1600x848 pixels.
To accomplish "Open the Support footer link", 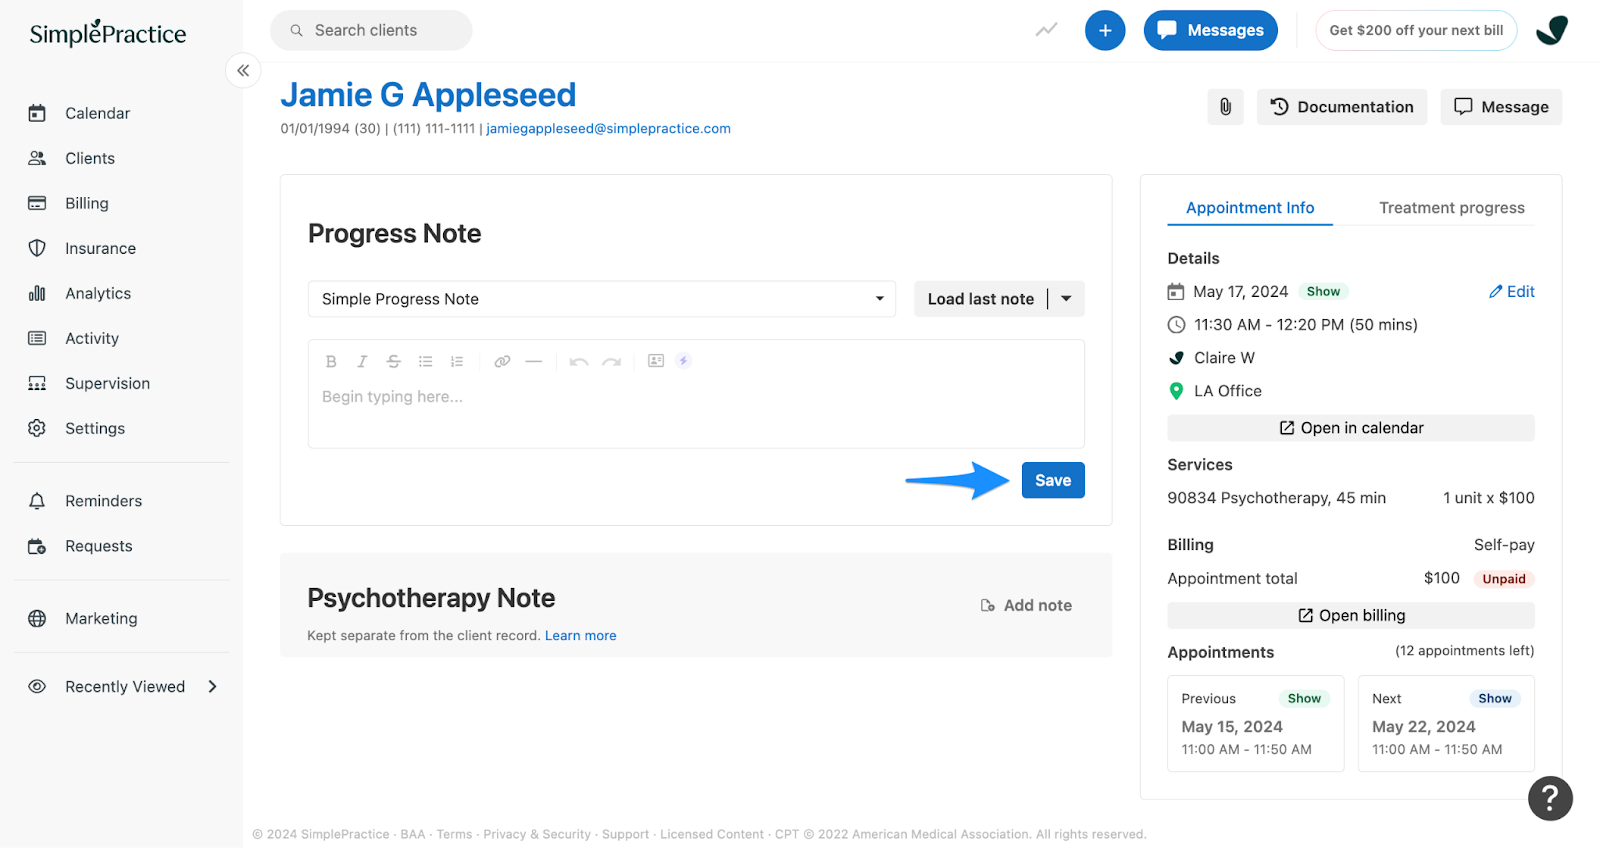I will click(x=625, y=834).
